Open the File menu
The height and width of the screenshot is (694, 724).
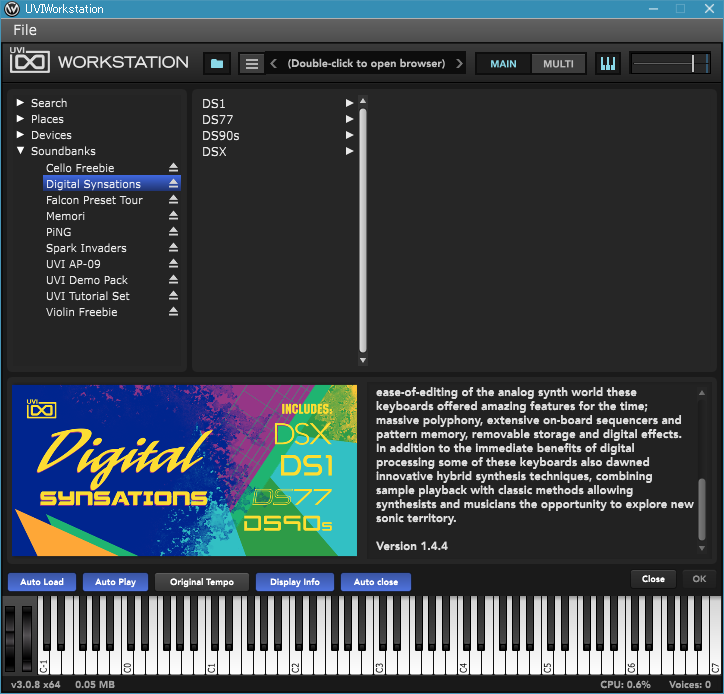click(x=25, y=30)
